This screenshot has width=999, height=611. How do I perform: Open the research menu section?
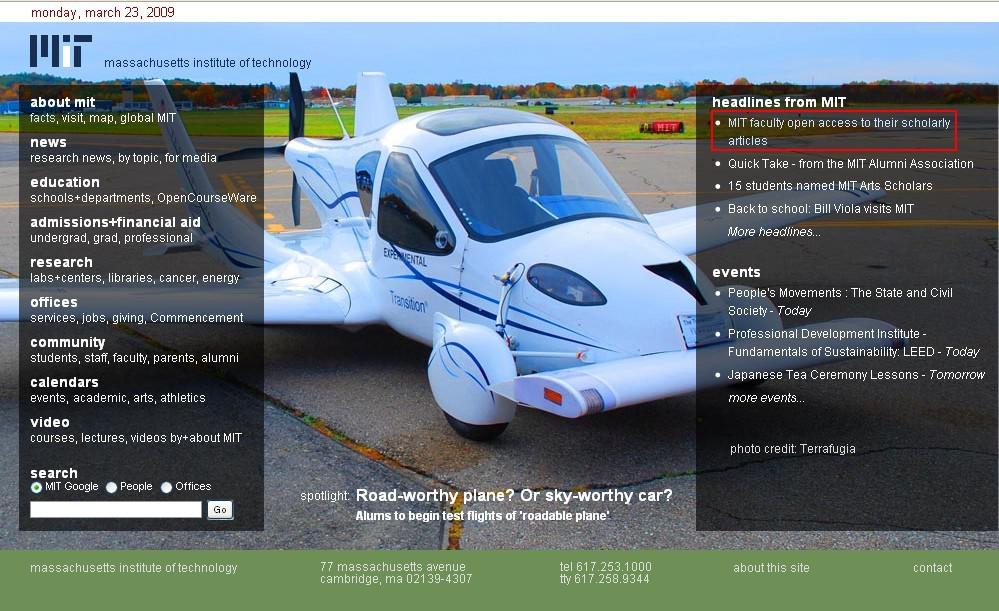61,262
